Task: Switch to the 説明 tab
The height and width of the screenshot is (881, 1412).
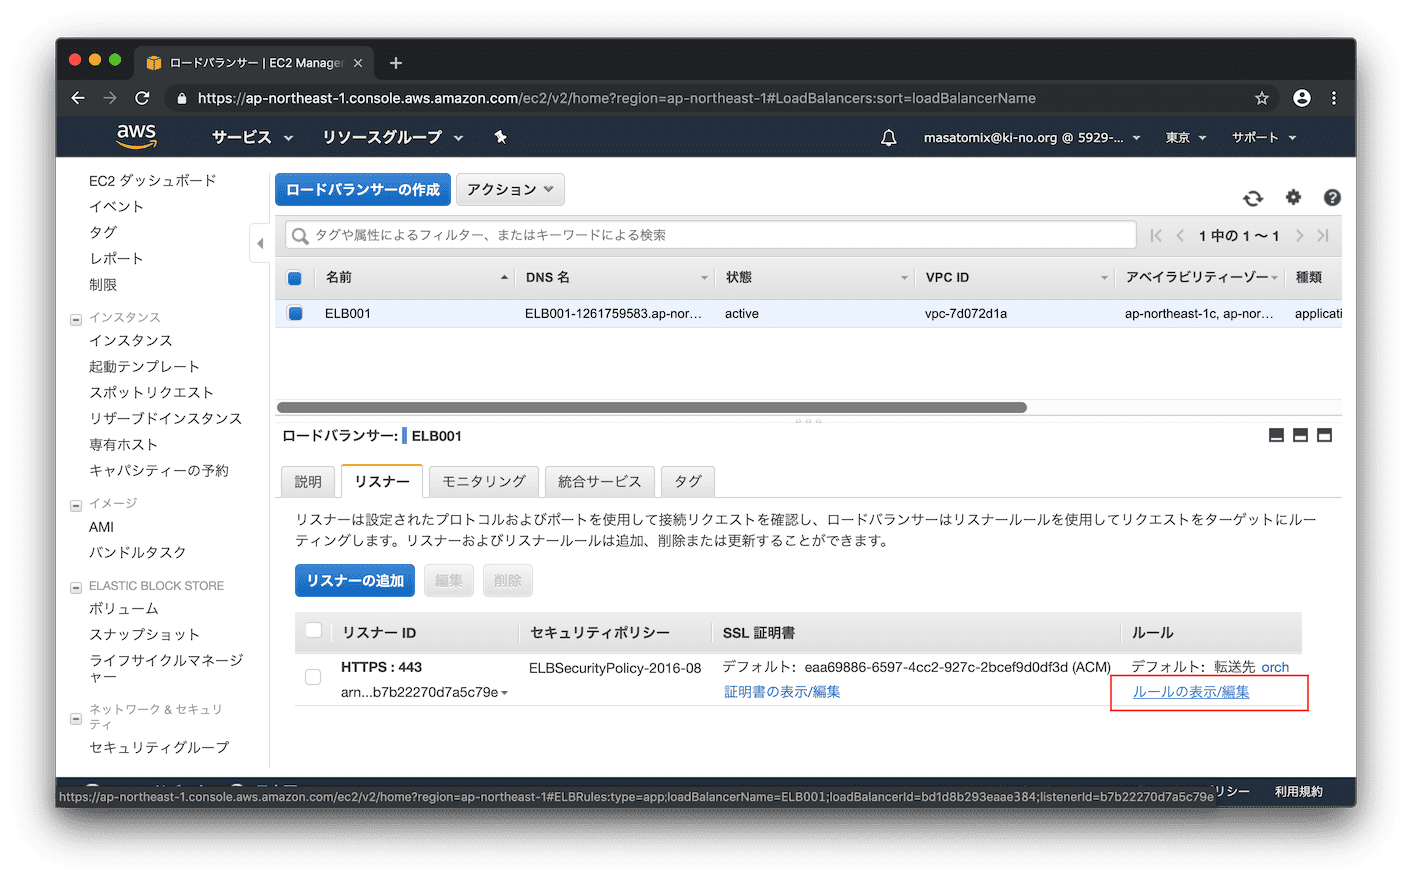Action: click(308, 482)
